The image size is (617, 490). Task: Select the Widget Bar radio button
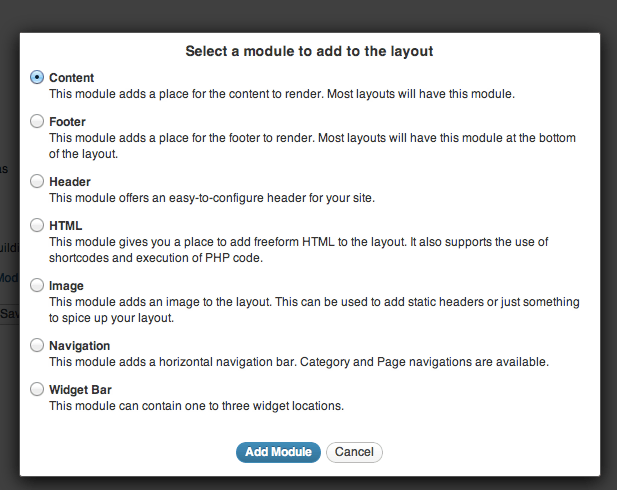tap(37, 390)
